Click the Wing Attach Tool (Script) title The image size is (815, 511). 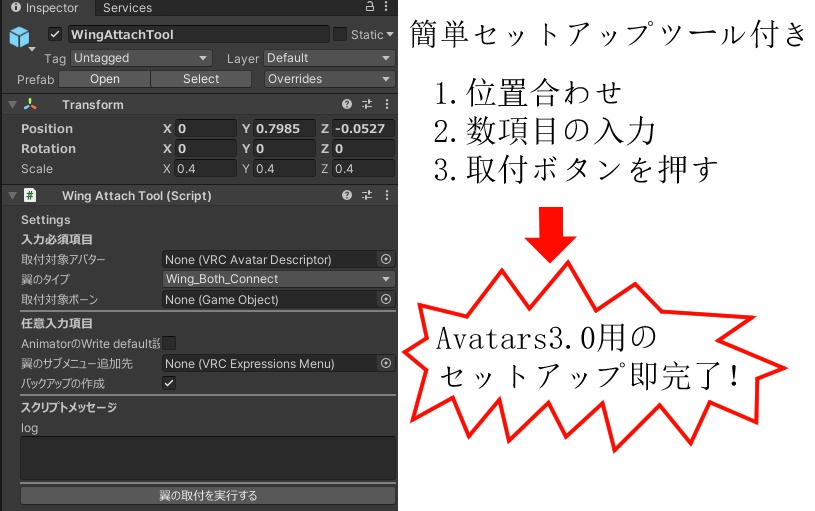coord(137,195)
